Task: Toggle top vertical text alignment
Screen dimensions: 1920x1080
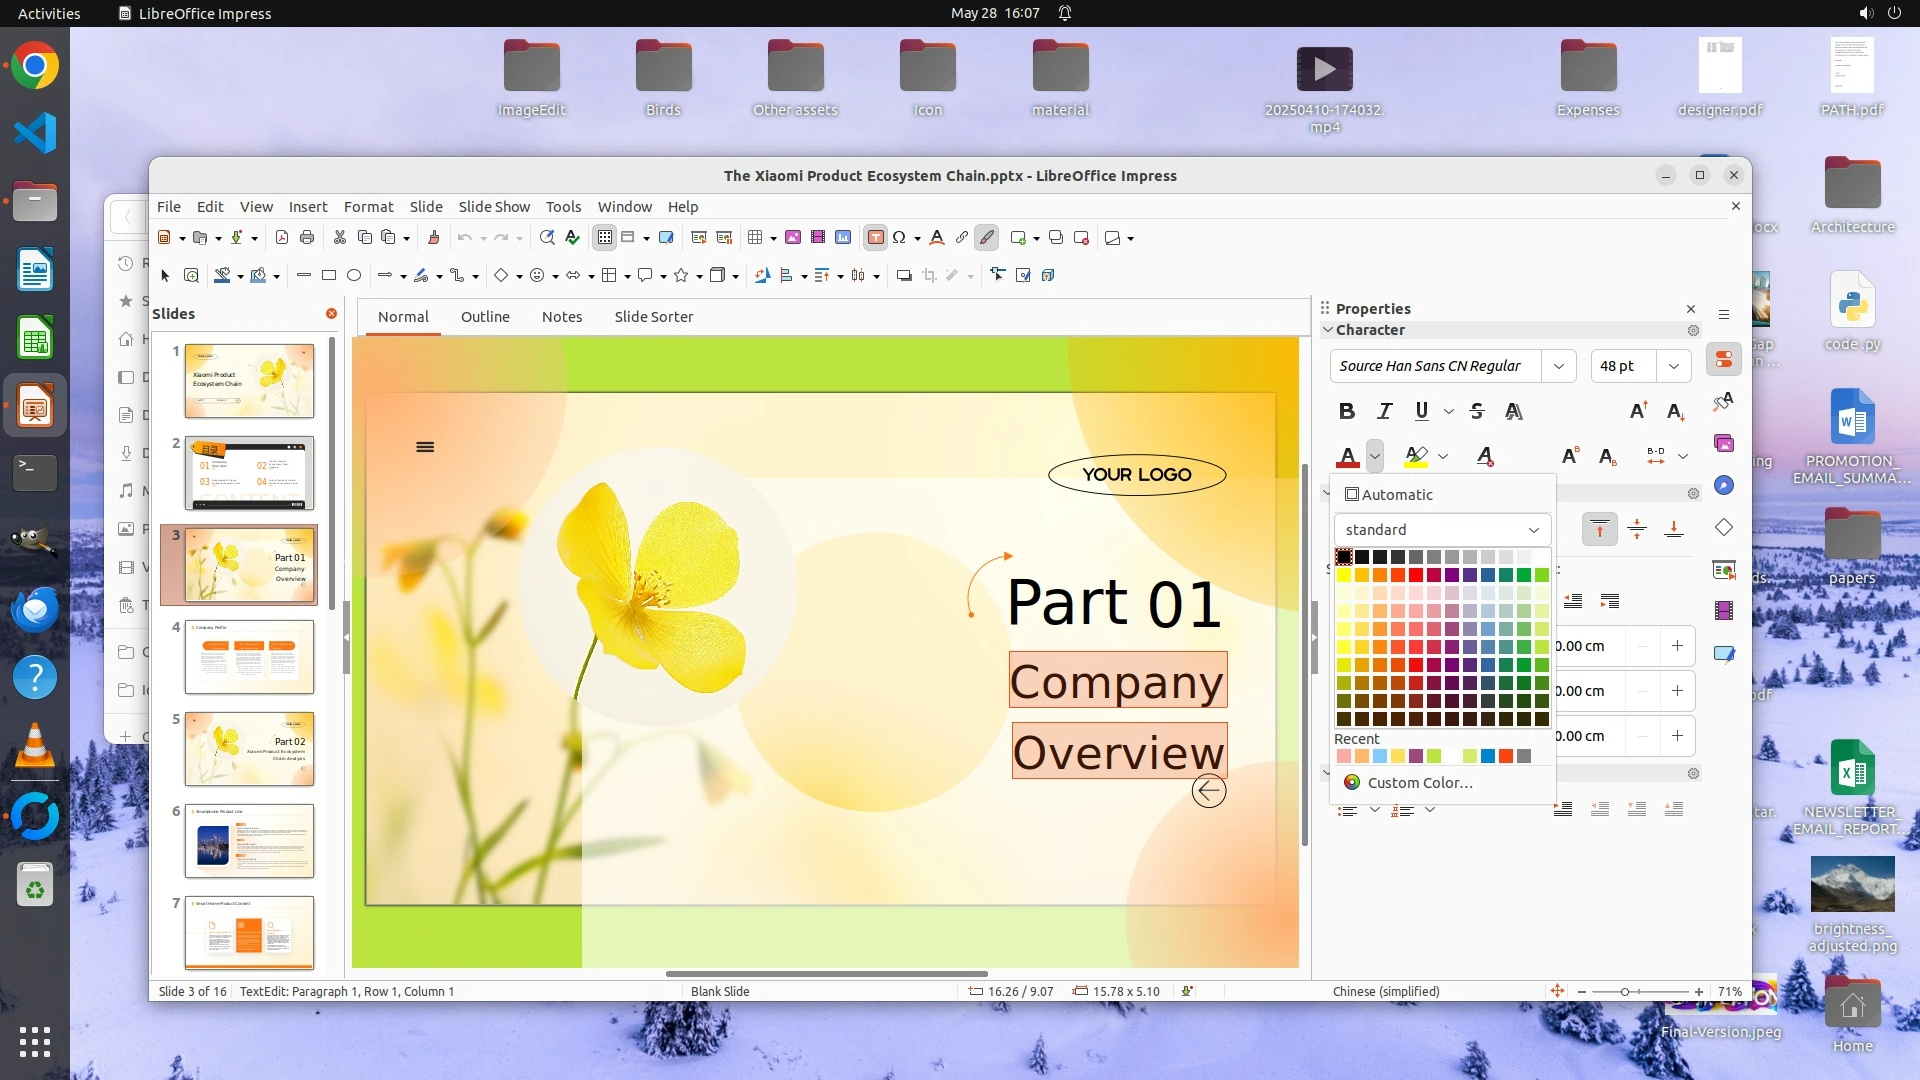Action: pyautogui.click(x=1599, y=529)
